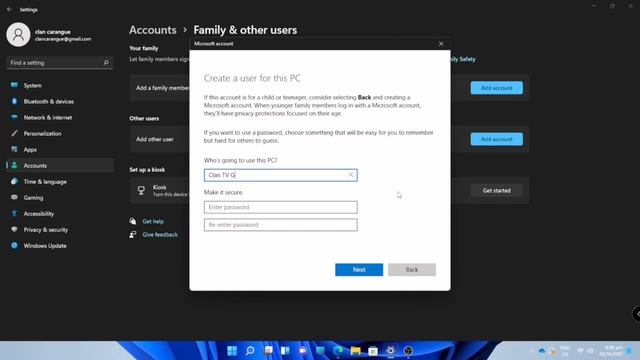
Task: Select Accounts in the settings sidebar
Action: (x=60, y=165)
